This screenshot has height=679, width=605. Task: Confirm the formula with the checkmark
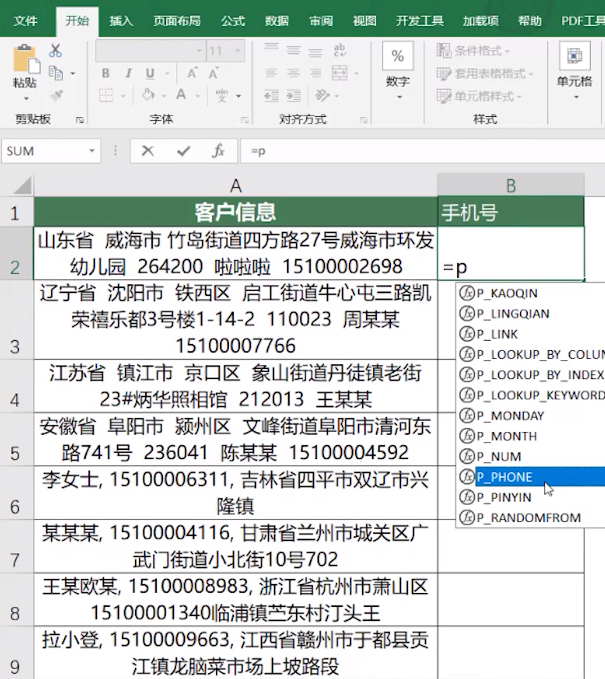coord(184,151)
